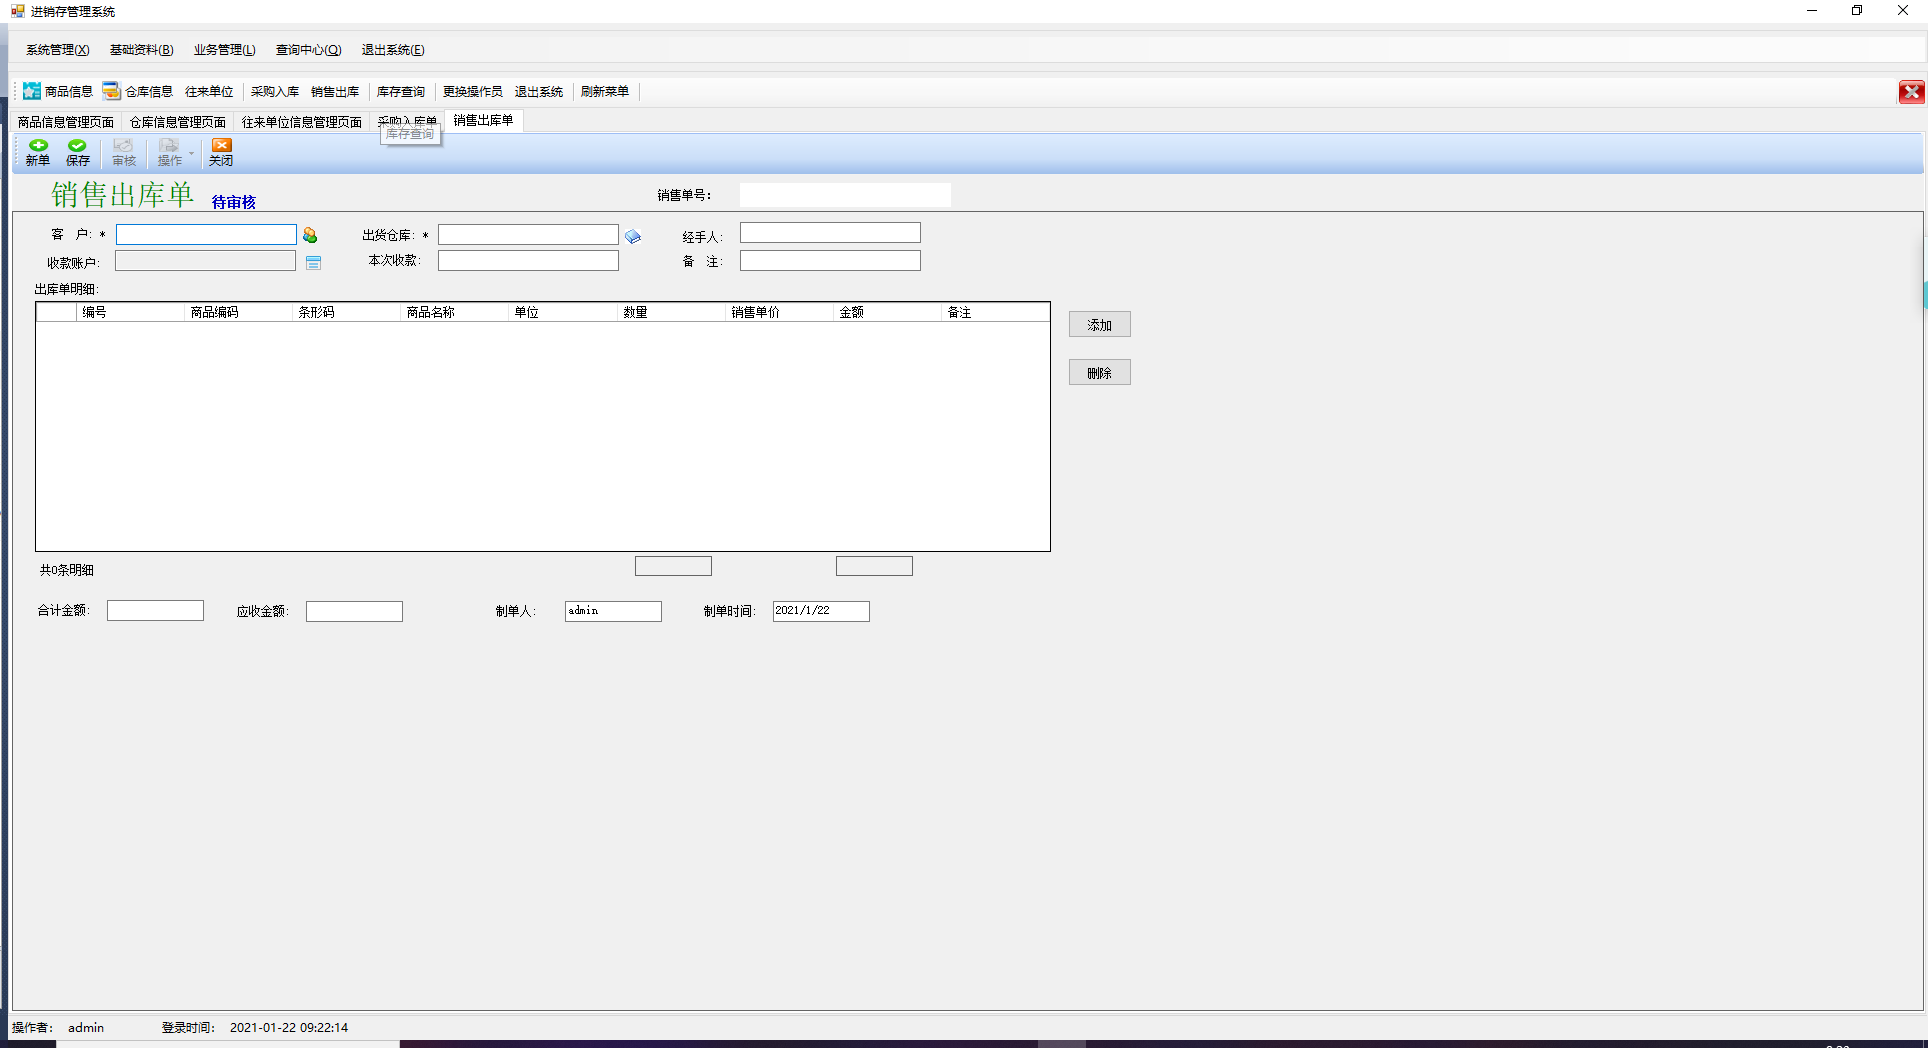The height and width of the screenshot is (1048, 1928).
Task: Open 仓库信息 toolbar icon
Action: click(138, 91)
